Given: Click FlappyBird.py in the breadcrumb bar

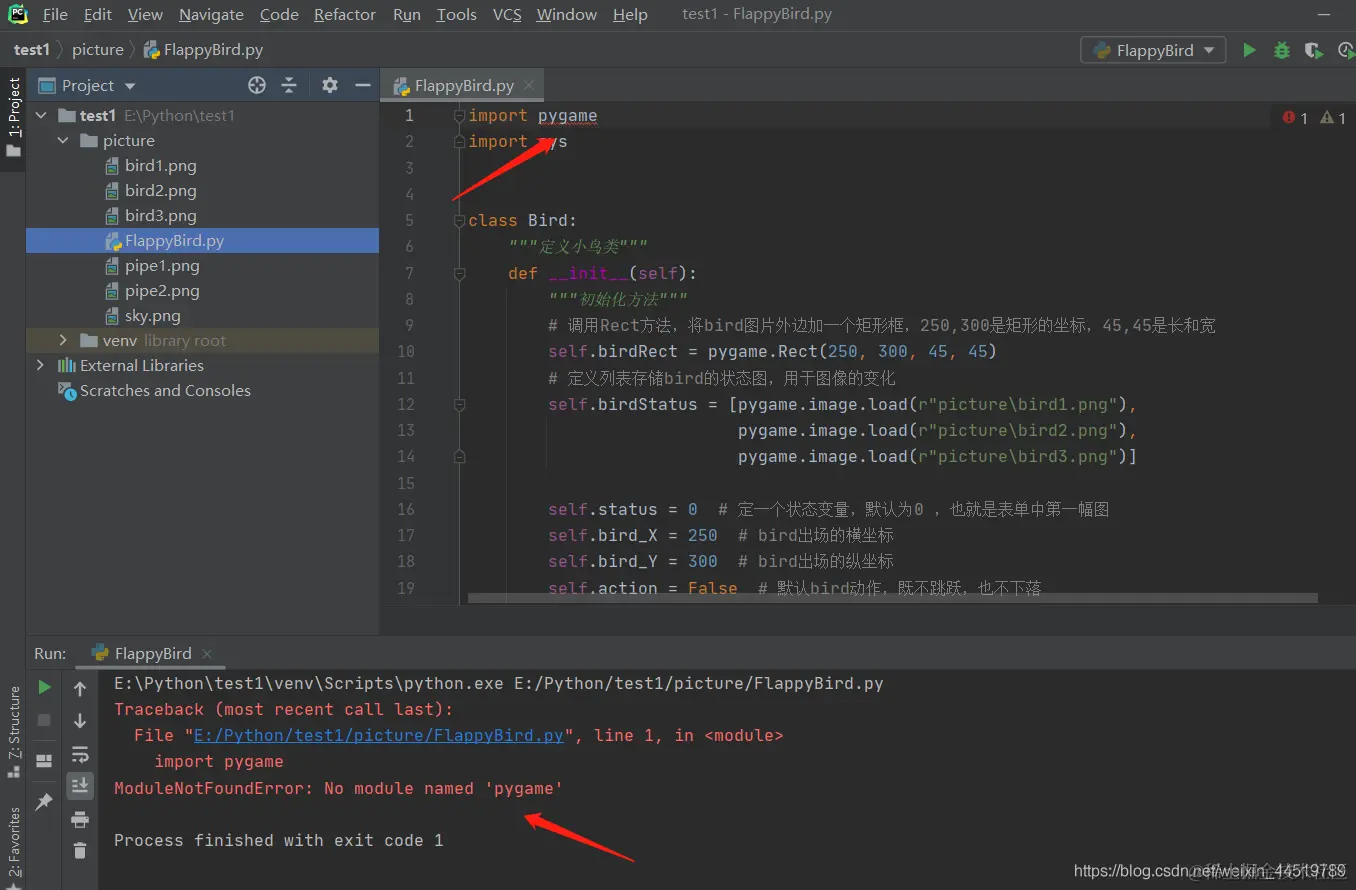Looking at the screenshot, I should pyautogui.click(x=203, y=50).
